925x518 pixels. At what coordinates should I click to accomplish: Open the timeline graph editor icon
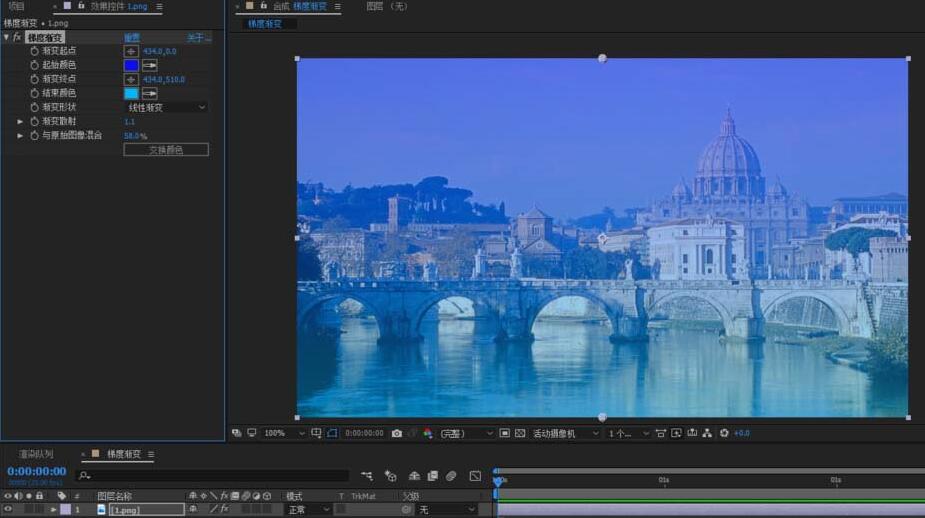(x=475, y=476)
